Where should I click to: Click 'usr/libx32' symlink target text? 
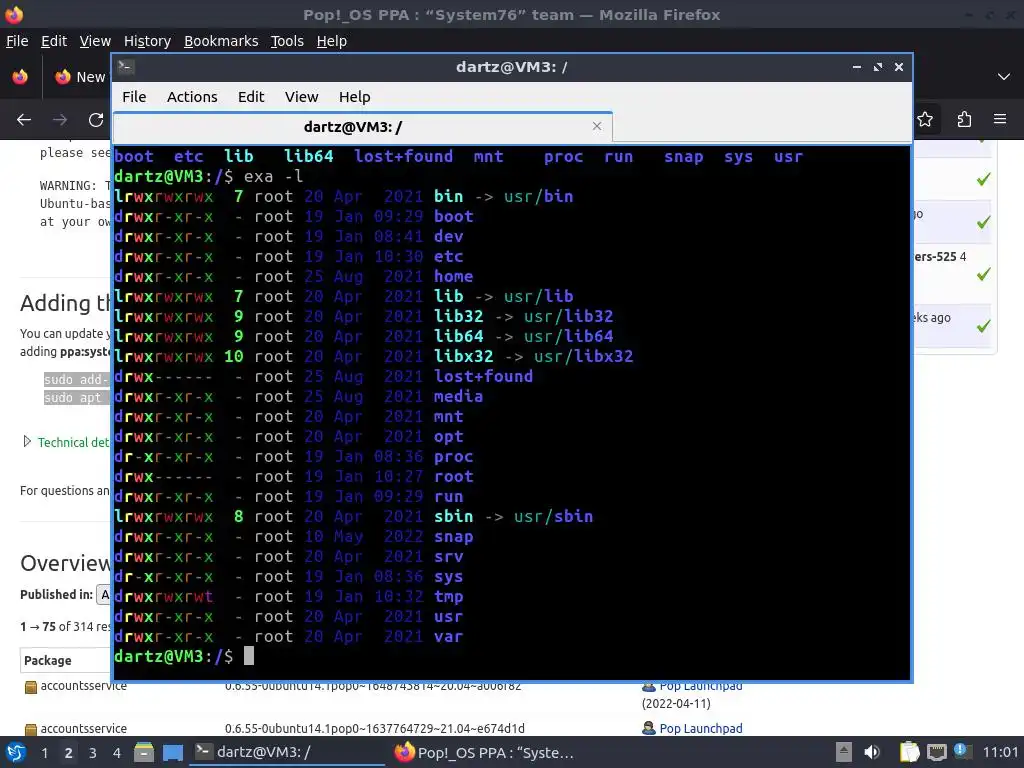[583, 357]
